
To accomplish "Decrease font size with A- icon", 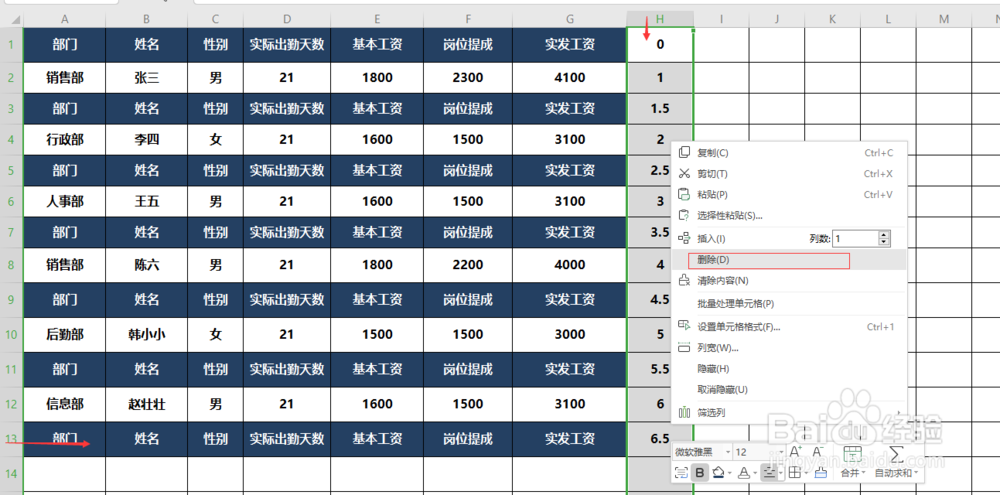I will (x=817, y=452).
